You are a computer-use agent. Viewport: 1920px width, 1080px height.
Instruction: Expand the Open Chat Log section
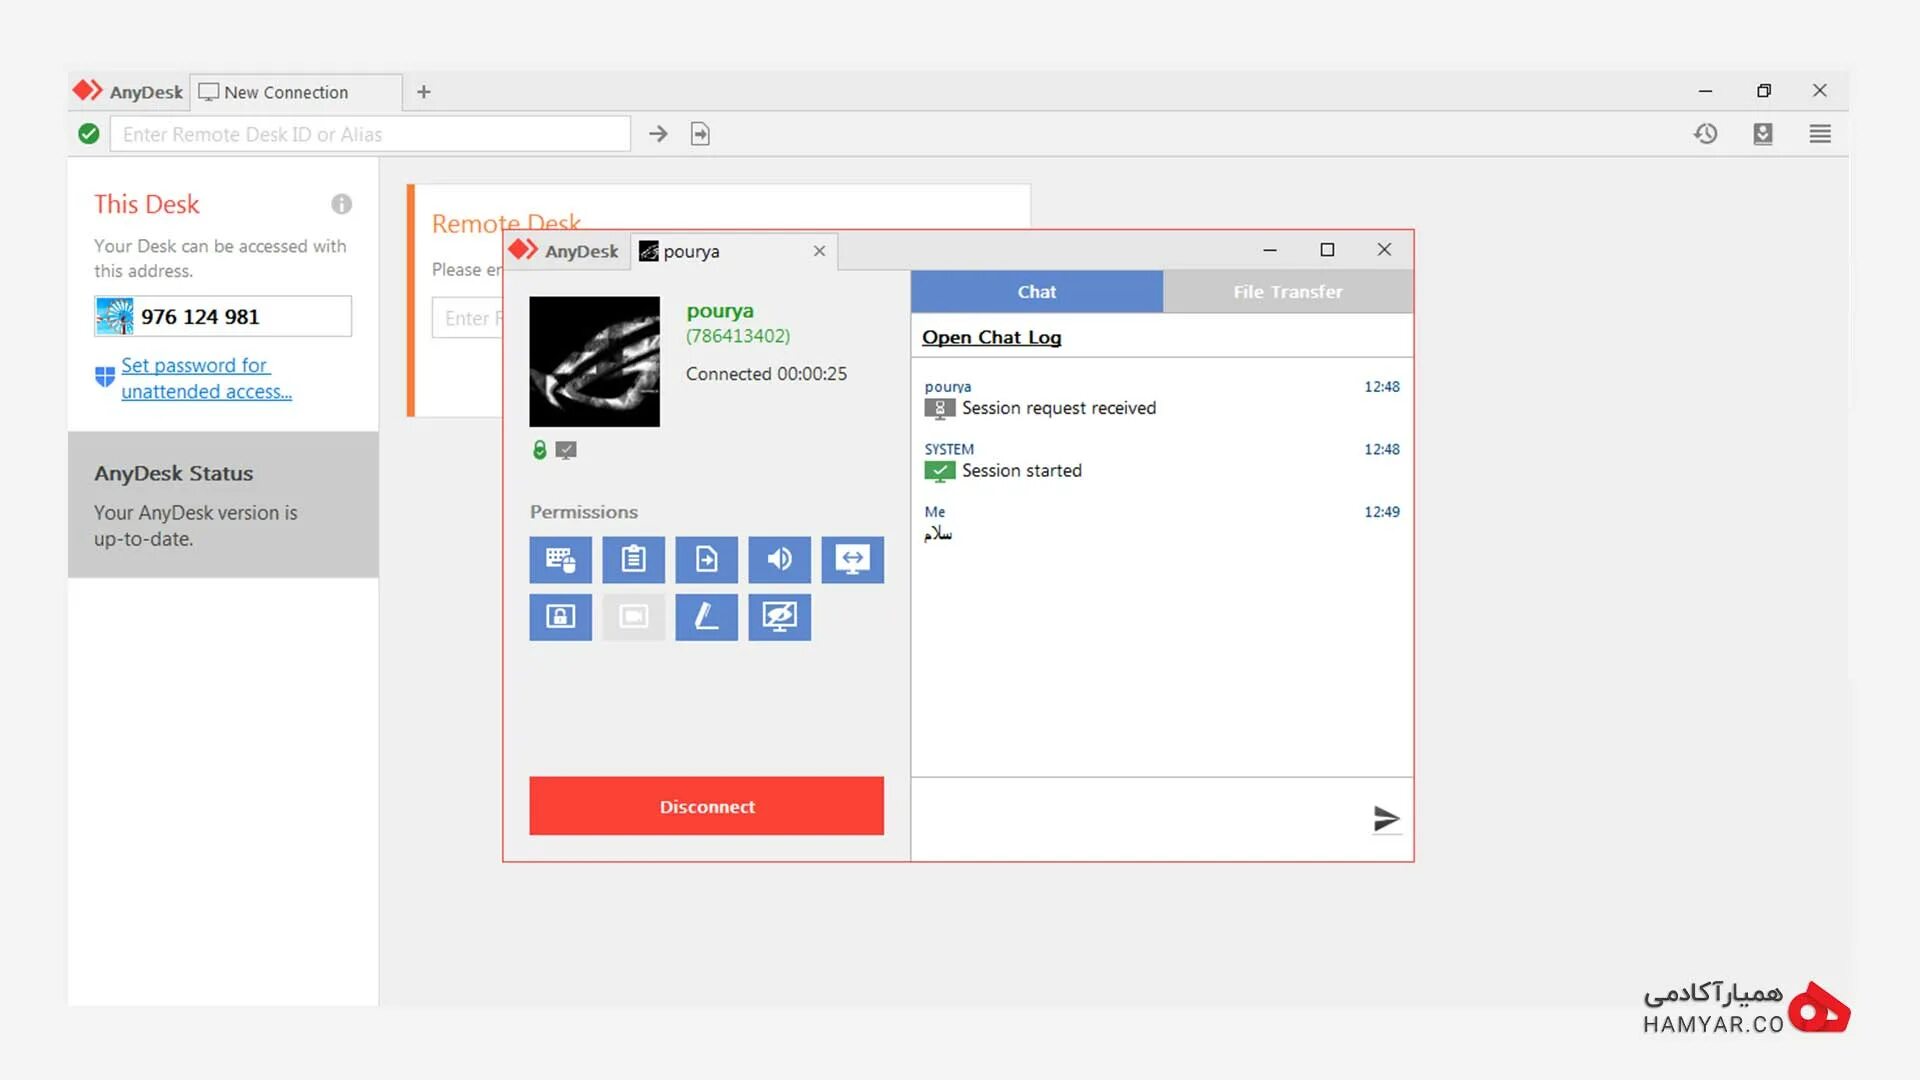[990, 336]
